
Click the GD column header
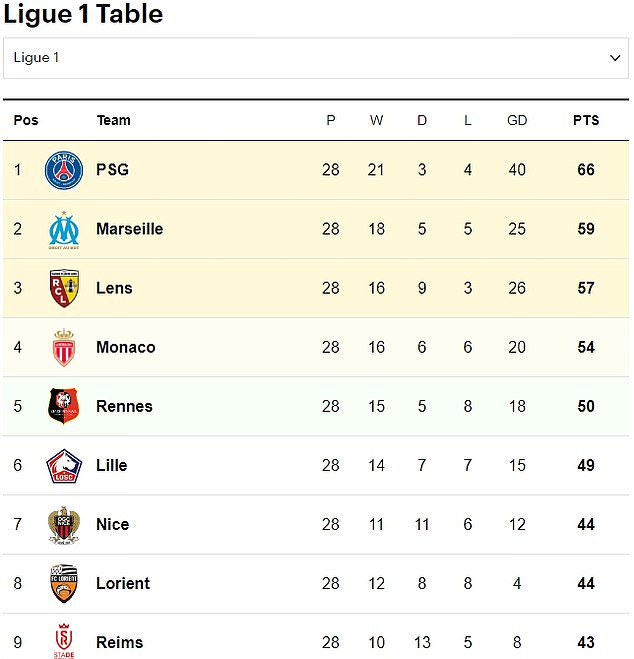coord(517,120)
